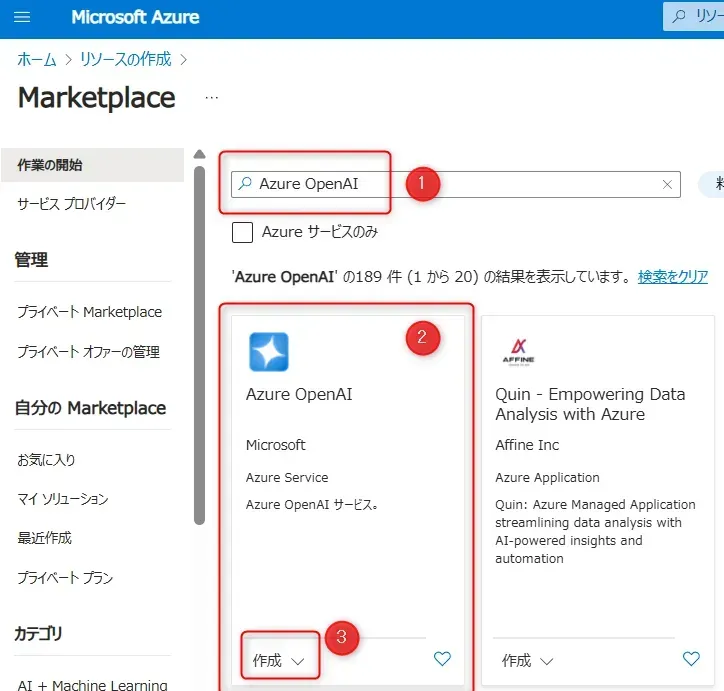Expand 作成 dropdown on Quin card
Screen dimensions: 724x691
point(528,660)
